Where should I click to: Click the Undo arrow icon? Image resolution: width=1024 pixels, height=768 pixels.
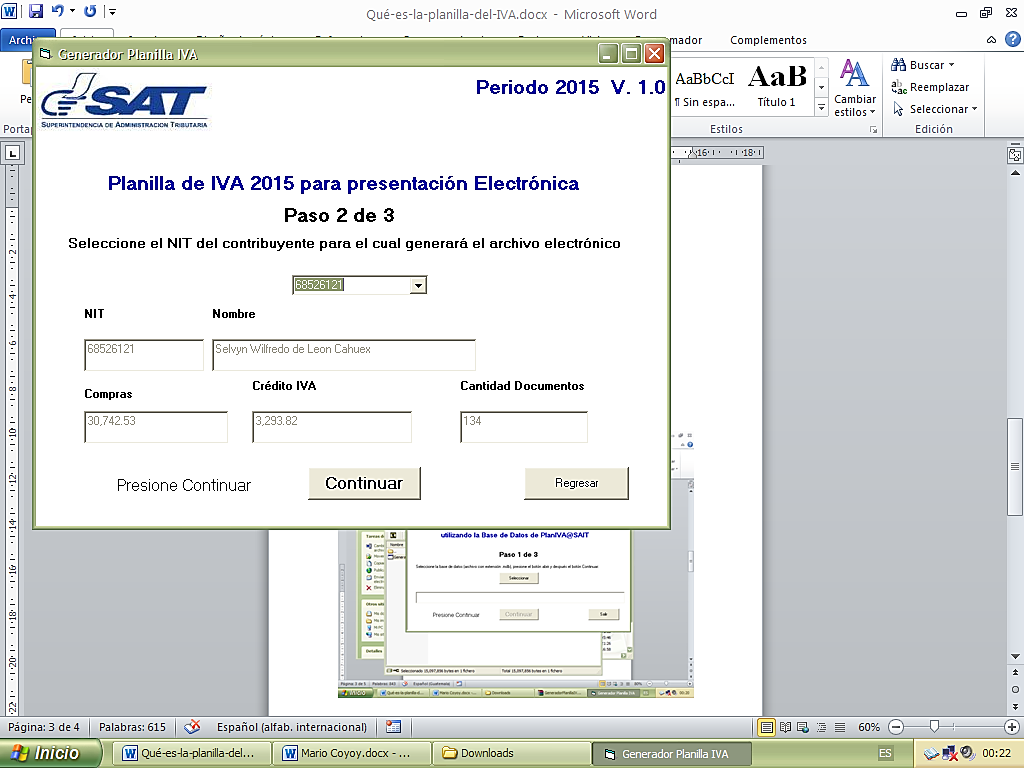coord(57,11)
